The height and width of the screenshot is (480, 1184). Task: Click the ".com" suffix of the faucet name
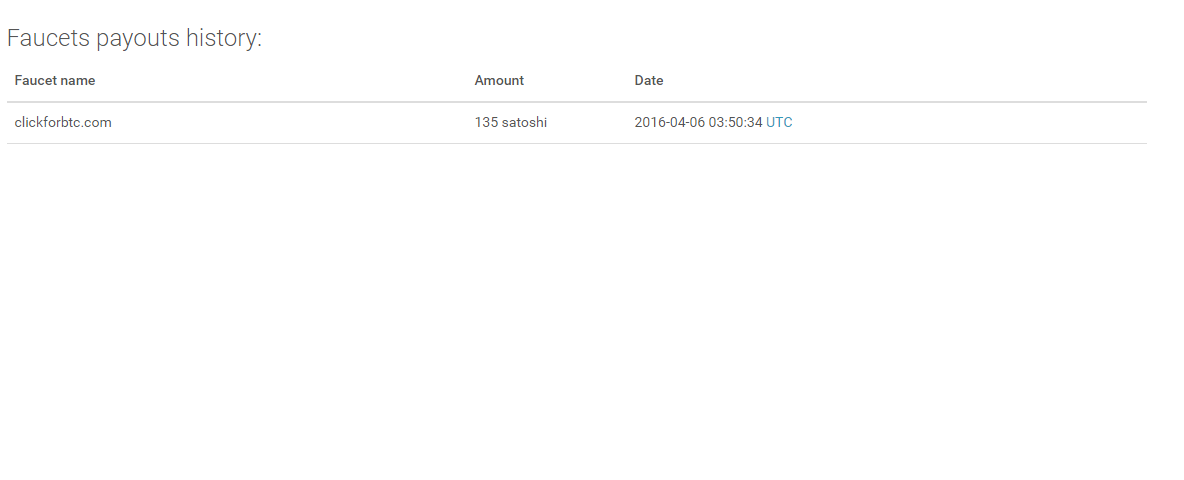99,123
